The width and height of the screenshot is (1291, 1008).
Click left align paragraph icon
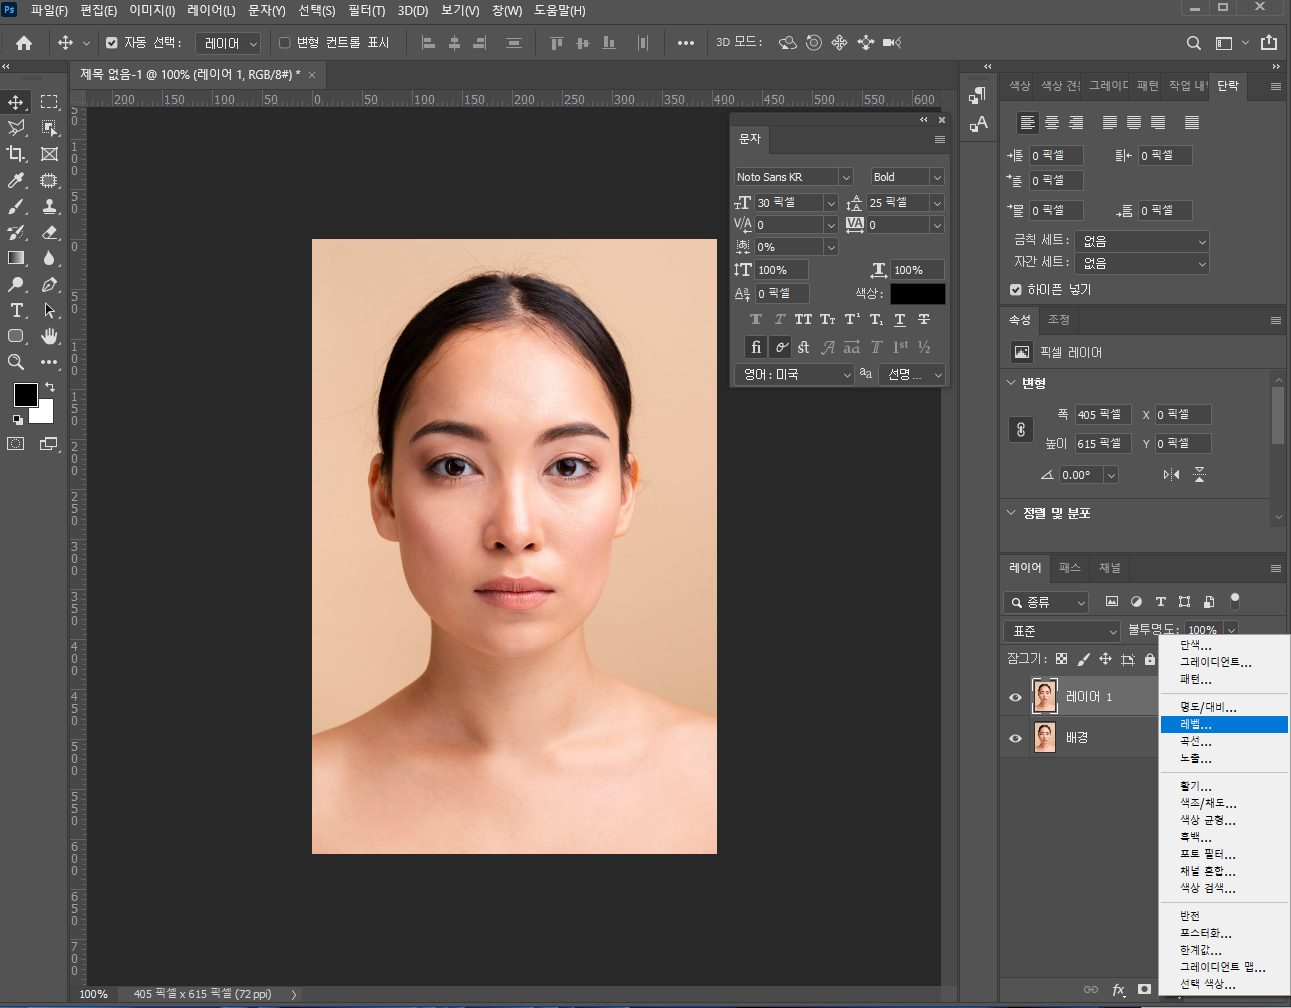click(x=1028, y=122)
